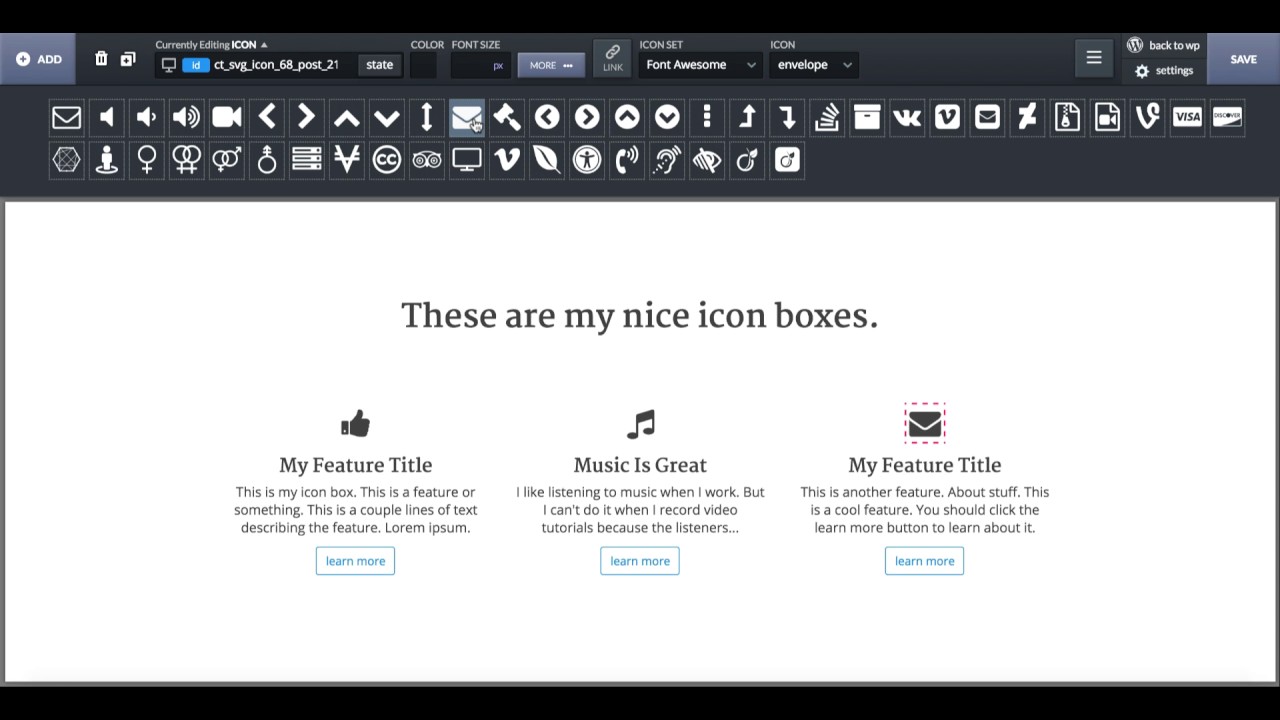This screenshot has width=1280, height=720.
Task: Choose the circled chevron-right icon
Action: coord(586,118)
